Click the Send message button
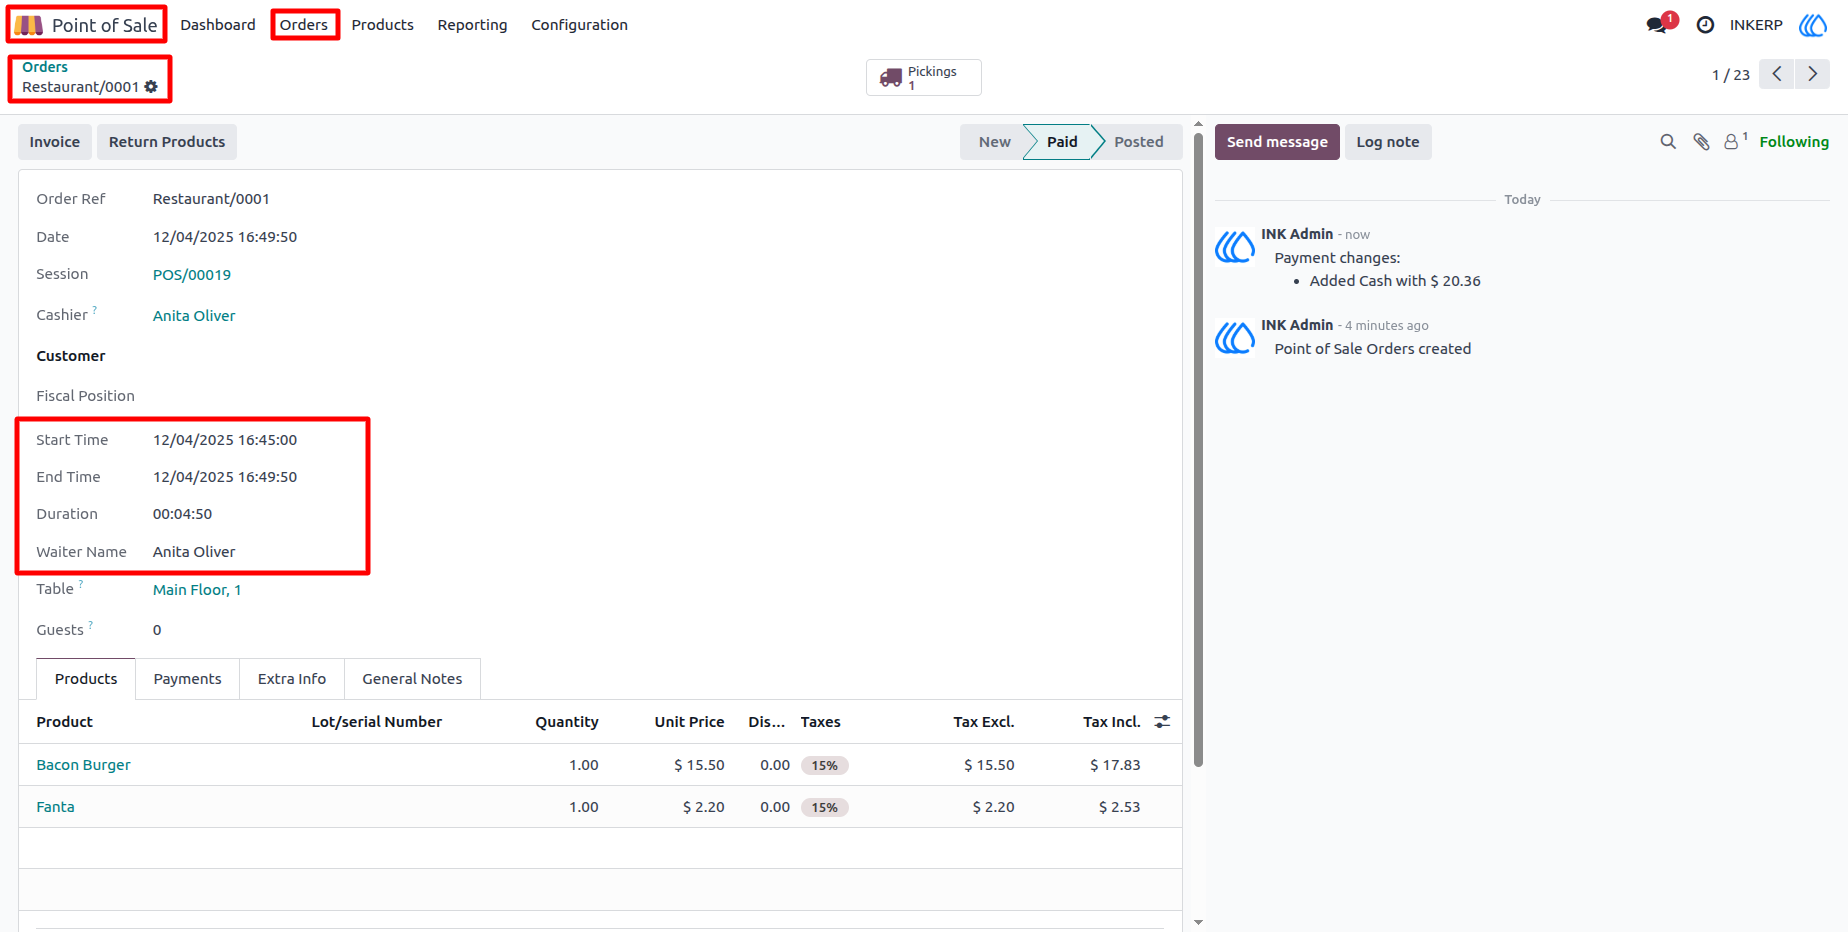This screenshot has height=932, width=1848. tap(1277, 142)
